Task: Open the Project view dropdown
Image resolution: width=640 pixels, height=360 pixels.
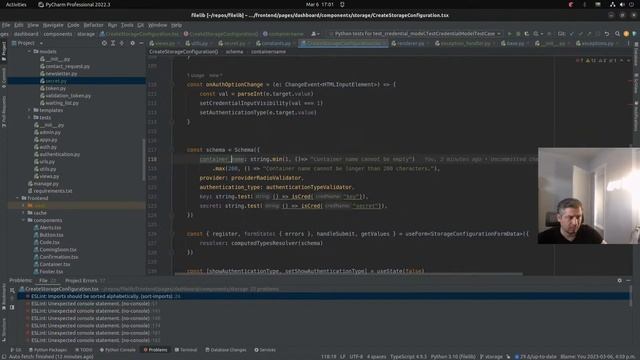Action: (x=28, y=43)
